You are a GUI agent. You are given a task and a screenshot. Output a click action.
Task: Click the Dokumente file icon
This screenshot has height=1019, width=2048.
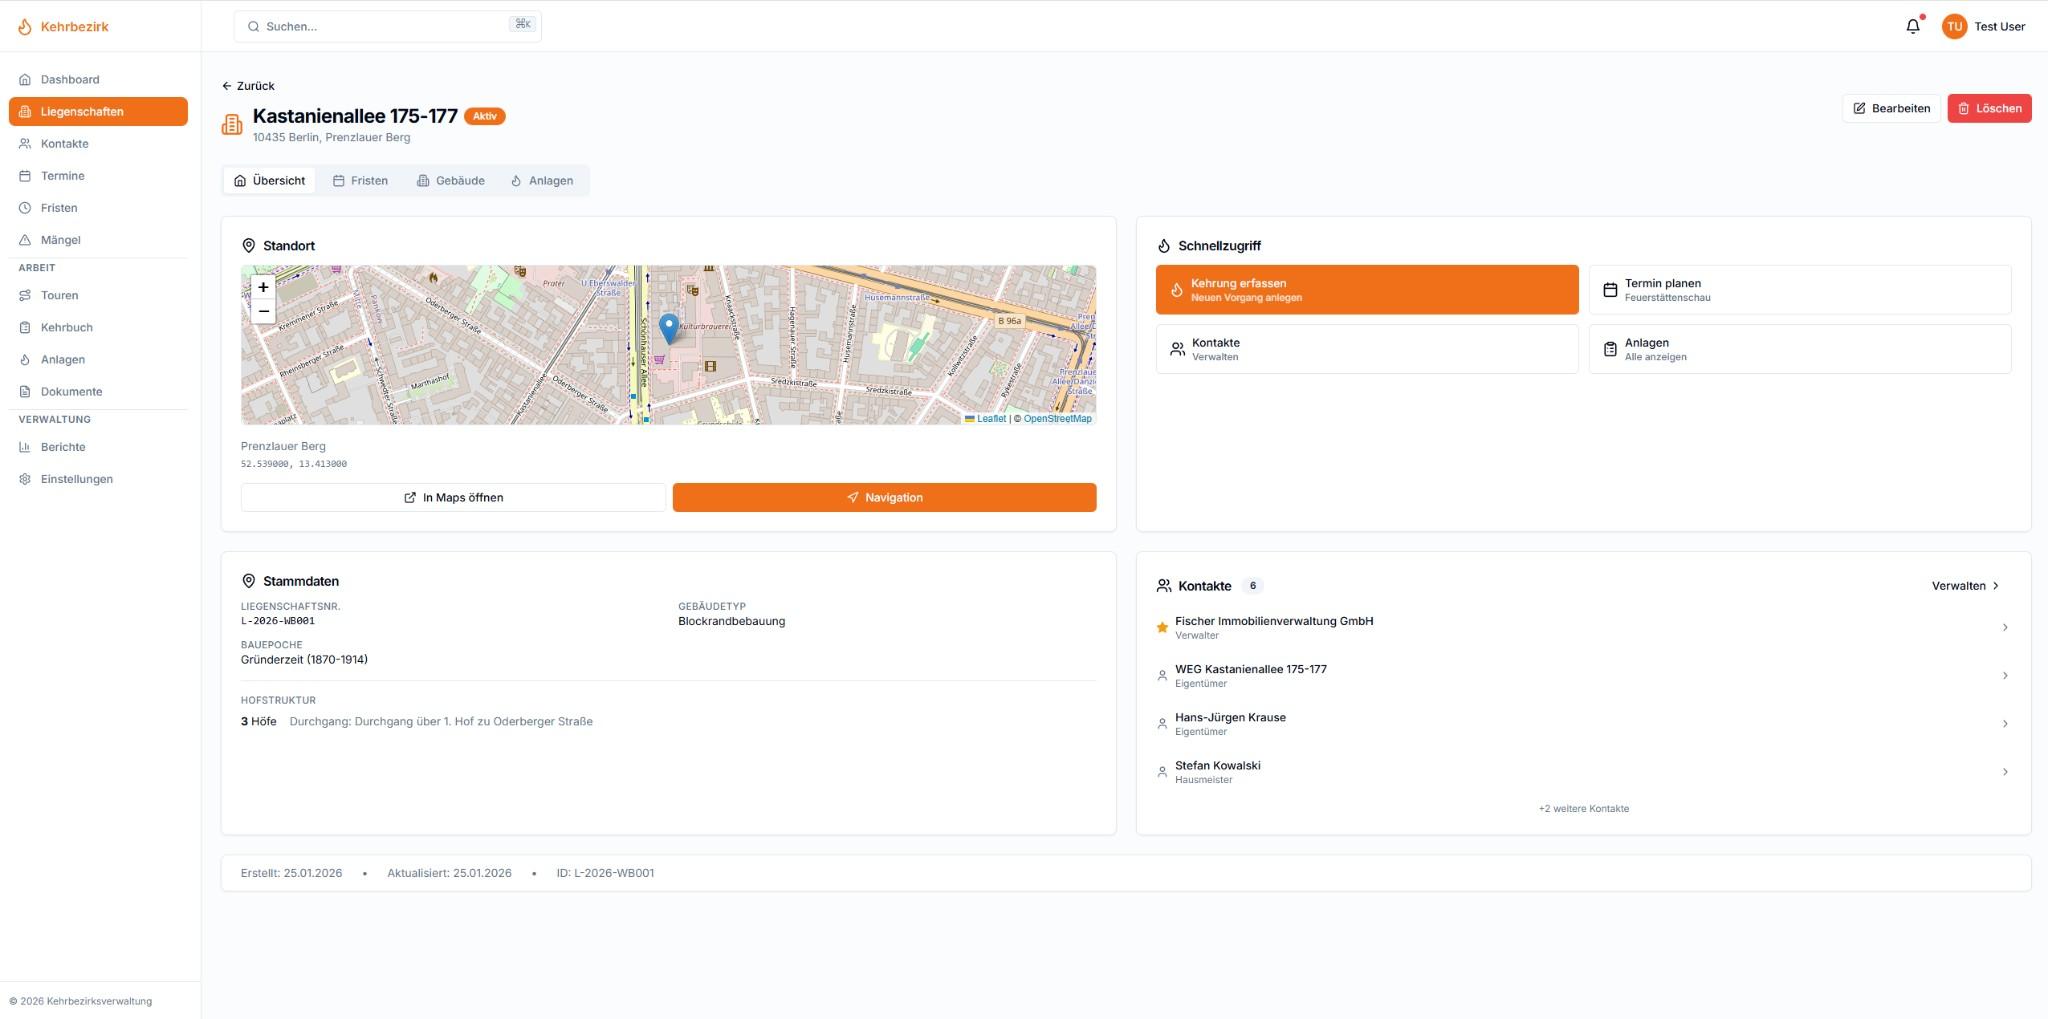[25, 391]
